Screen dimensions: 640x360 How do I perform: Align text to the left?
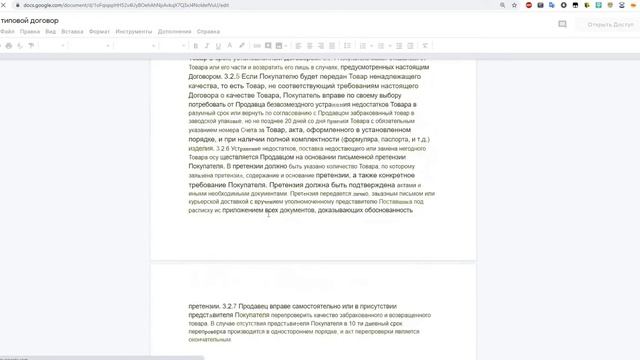point(298,46)
